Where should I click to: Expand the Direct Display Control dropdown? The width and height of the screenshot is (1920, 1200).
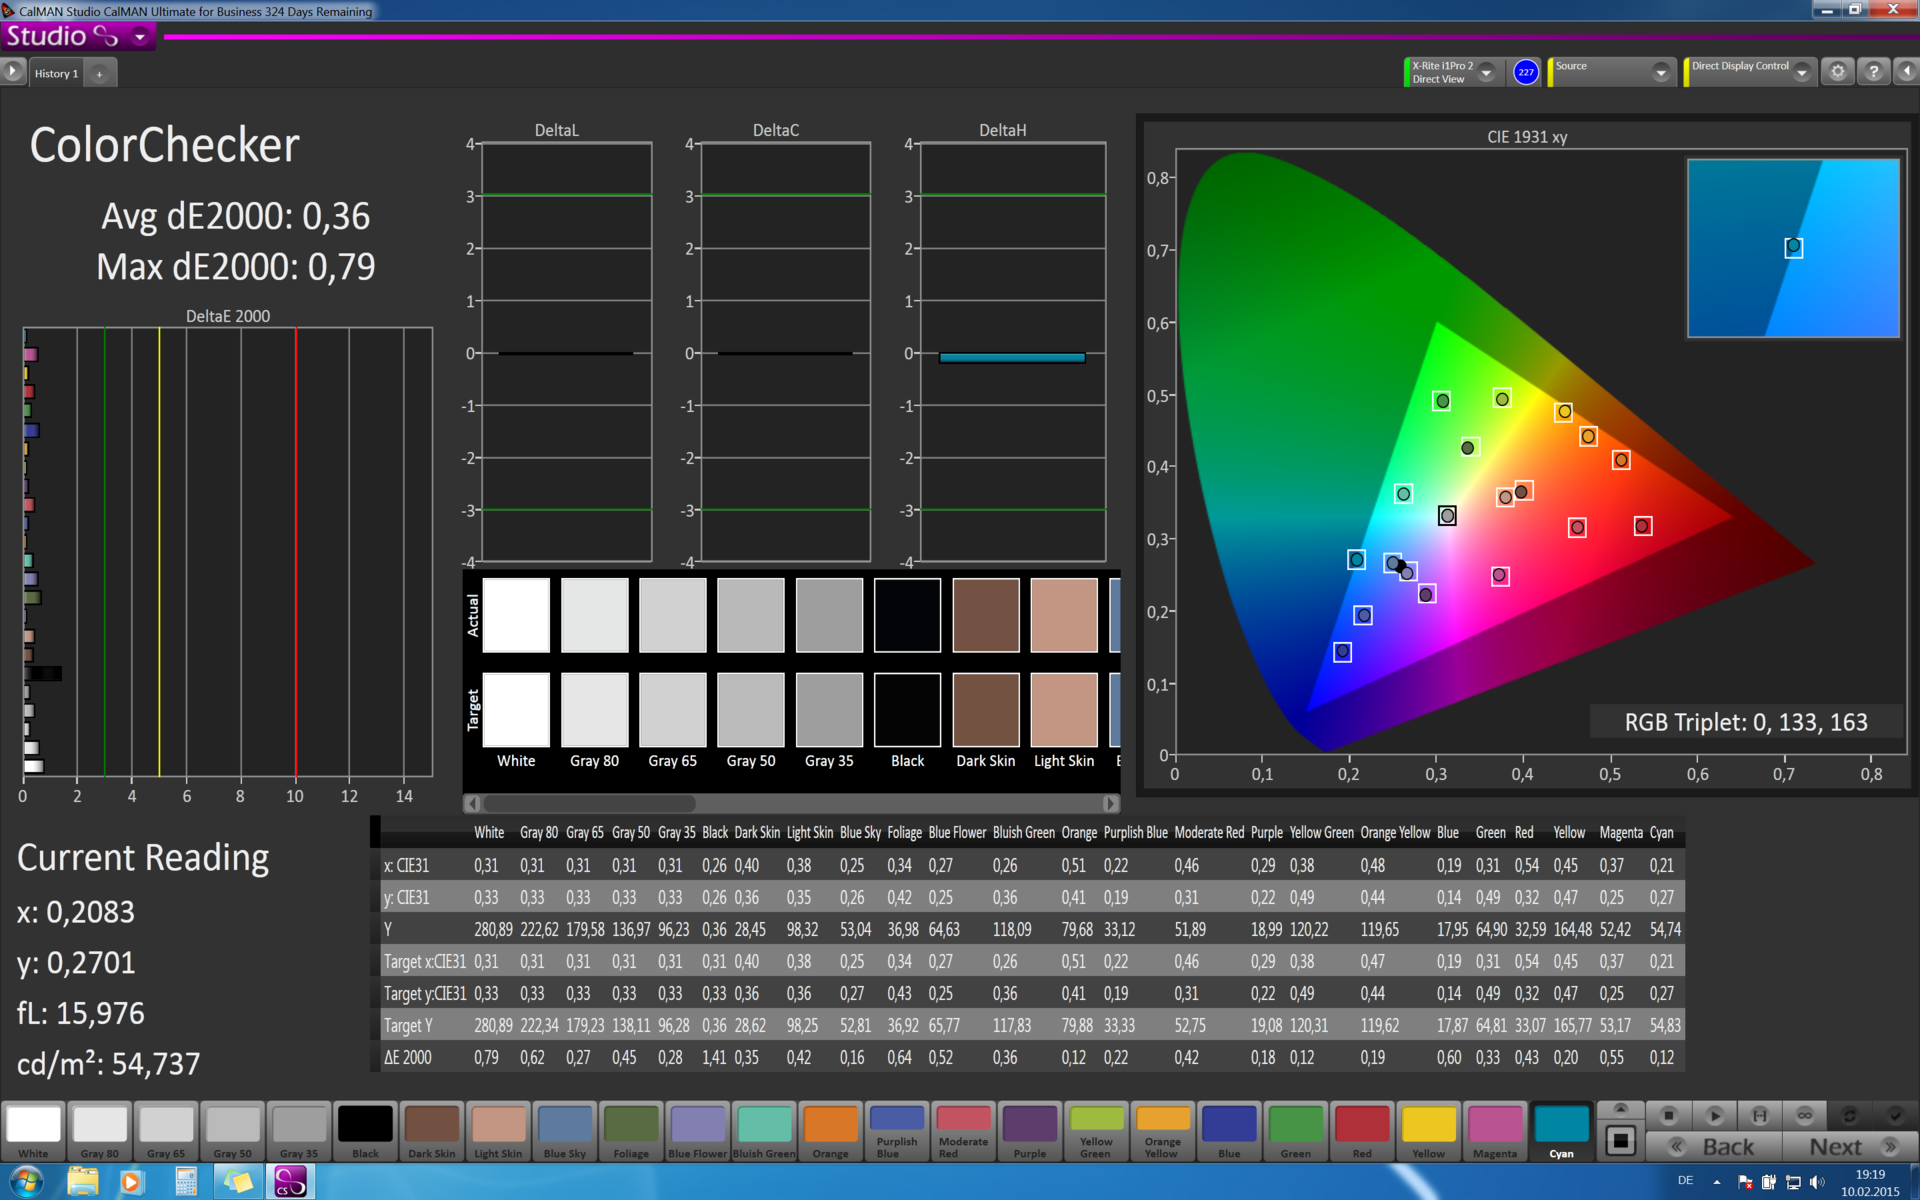1801,72
